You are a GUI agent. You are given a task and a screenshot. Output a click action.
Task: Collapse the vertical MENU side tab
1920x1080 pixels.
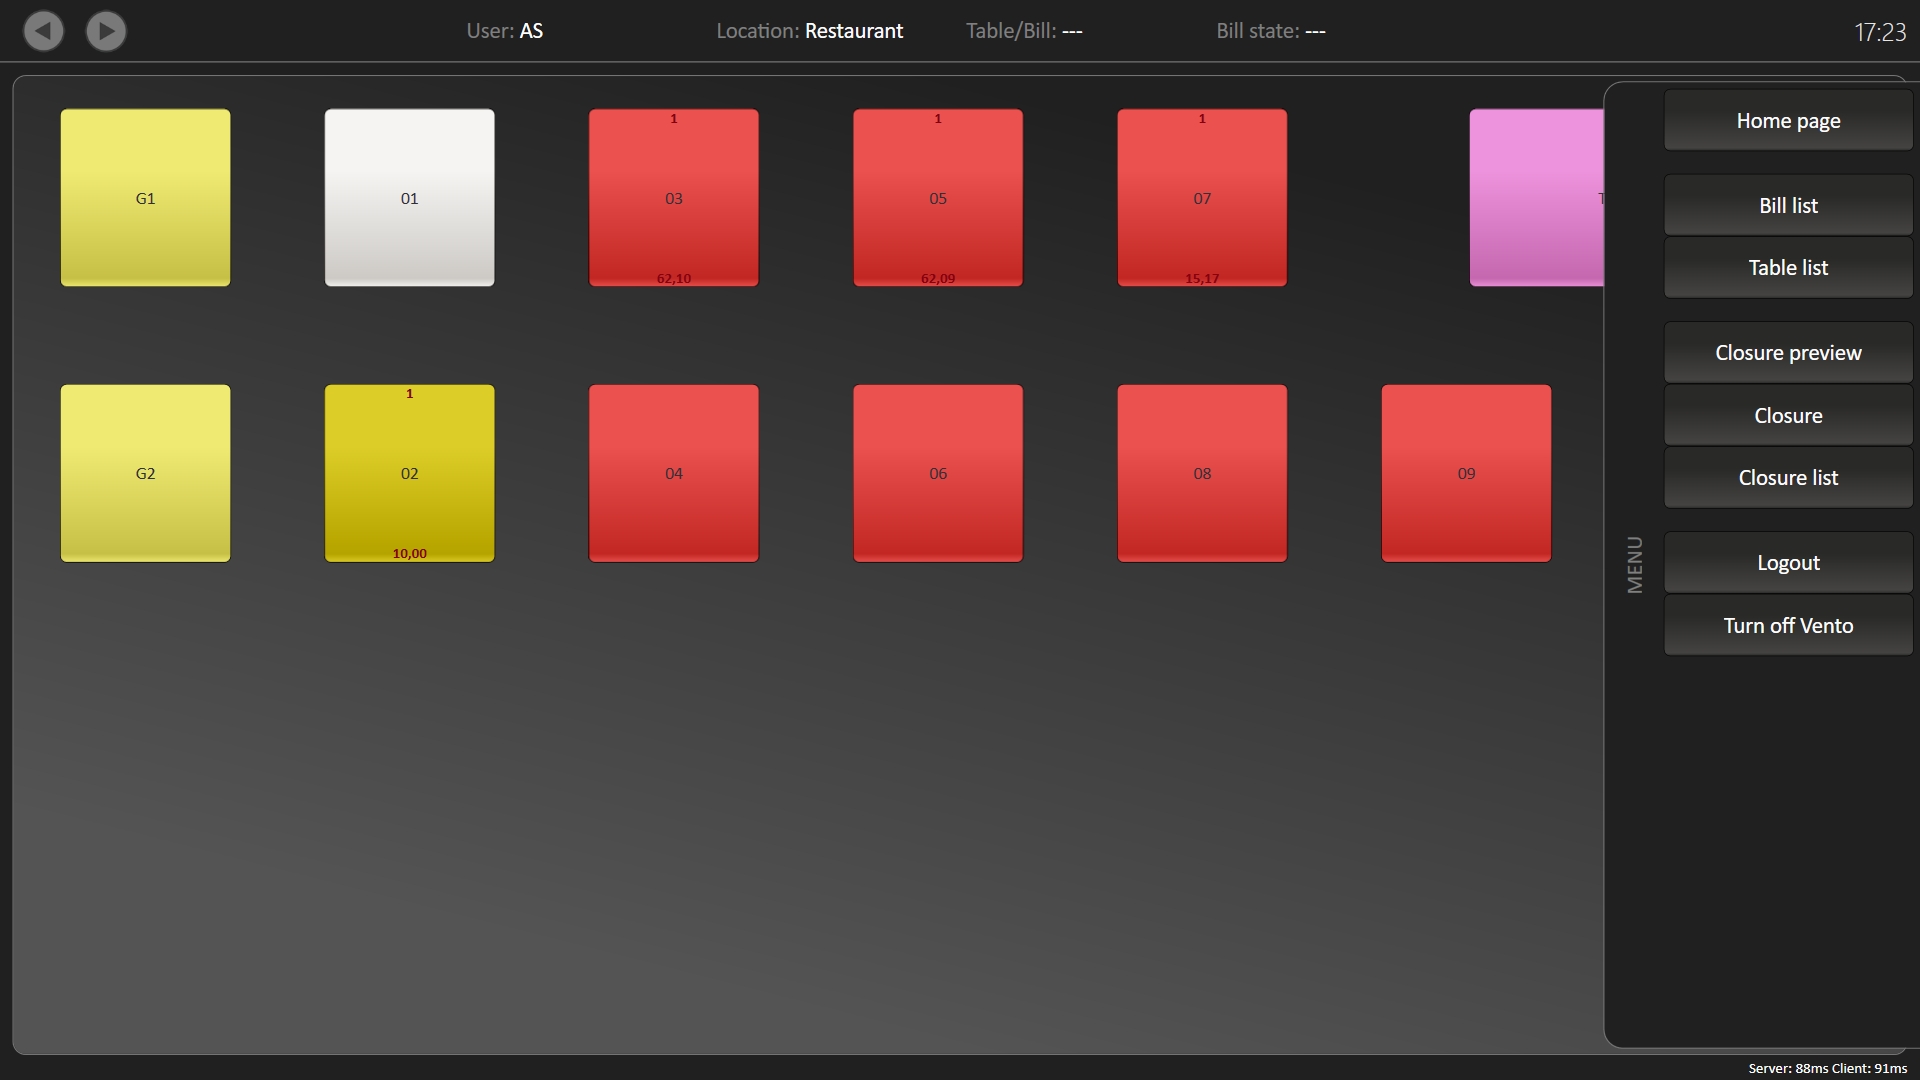1635,565
